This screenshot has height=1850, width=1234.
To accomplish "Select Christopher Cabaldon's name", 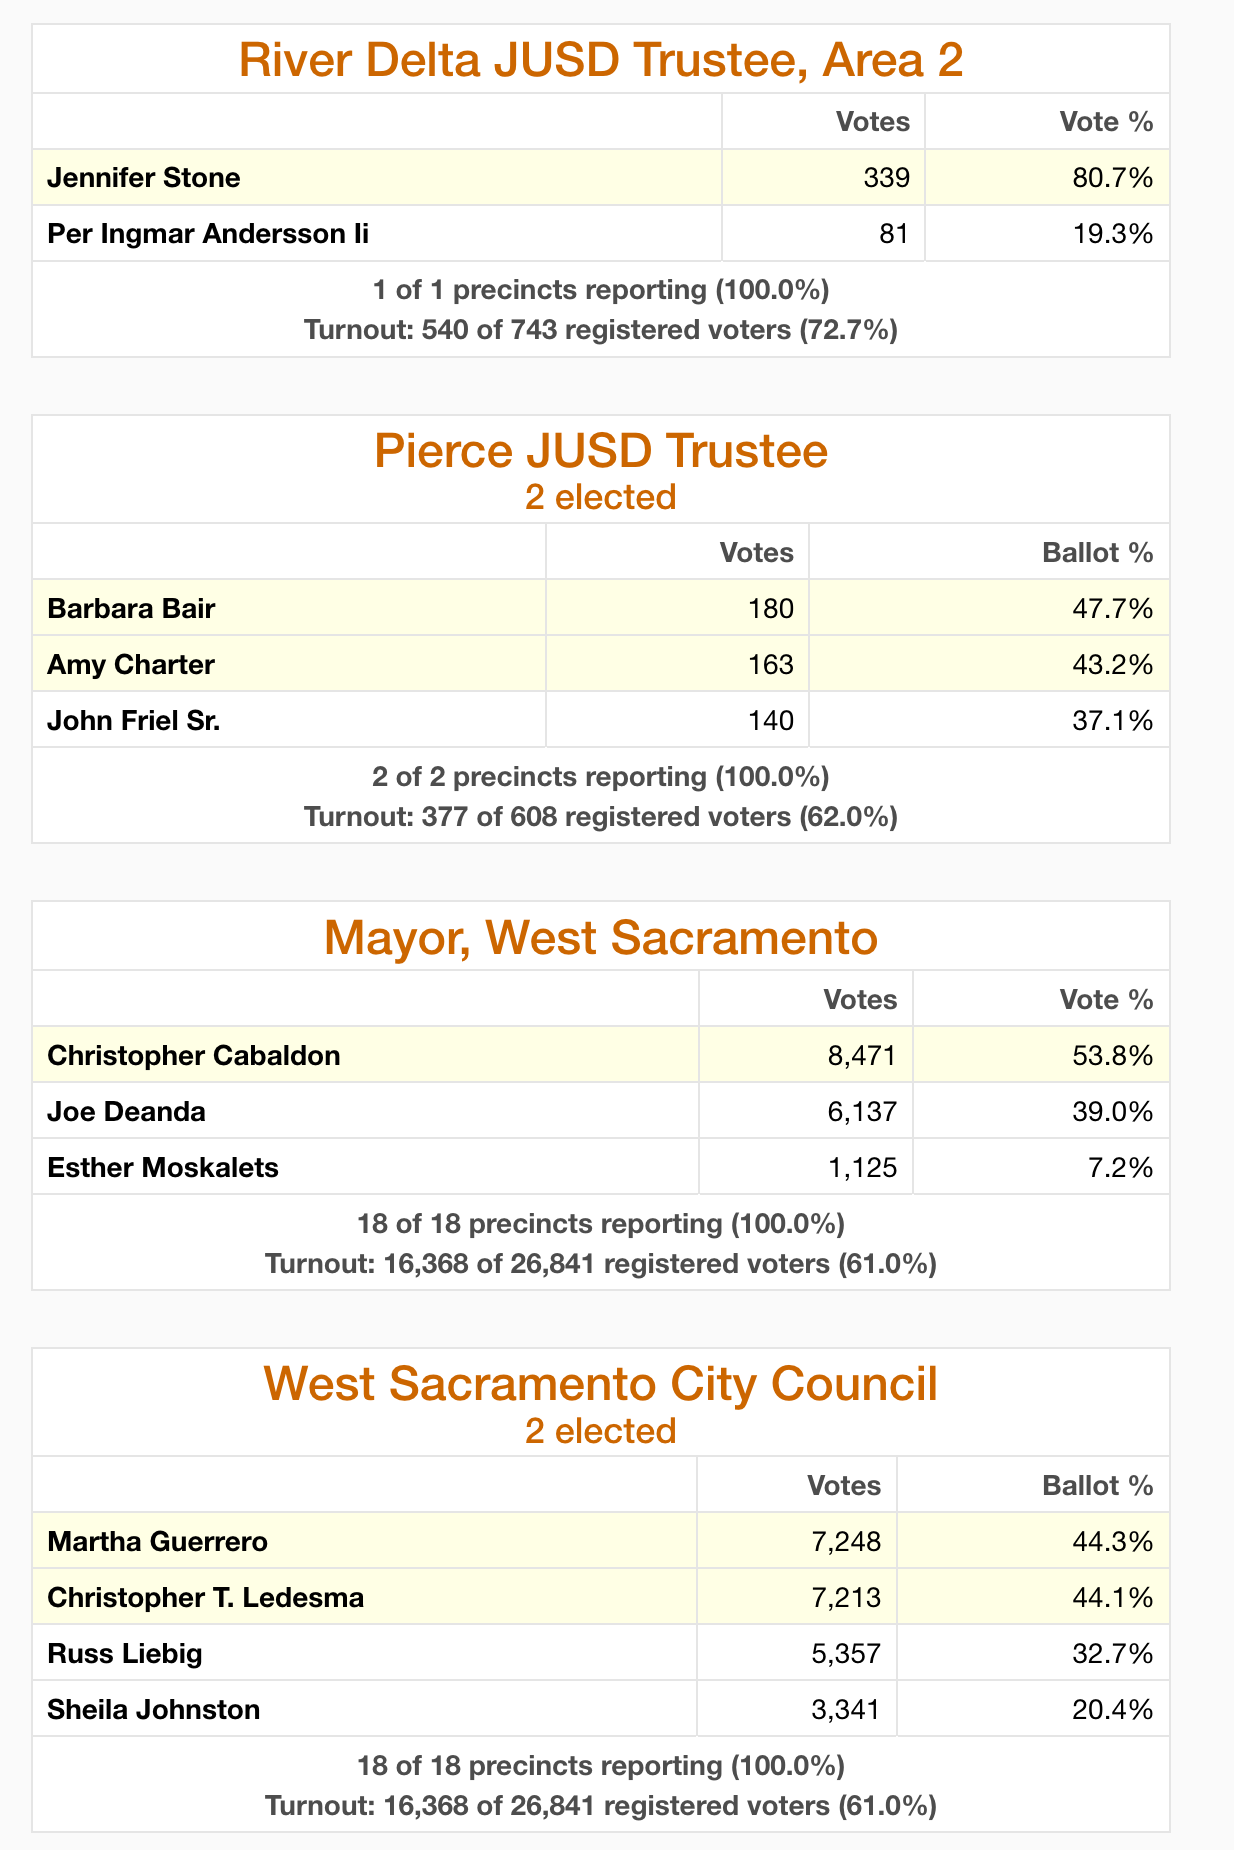I will point(194,1055).
